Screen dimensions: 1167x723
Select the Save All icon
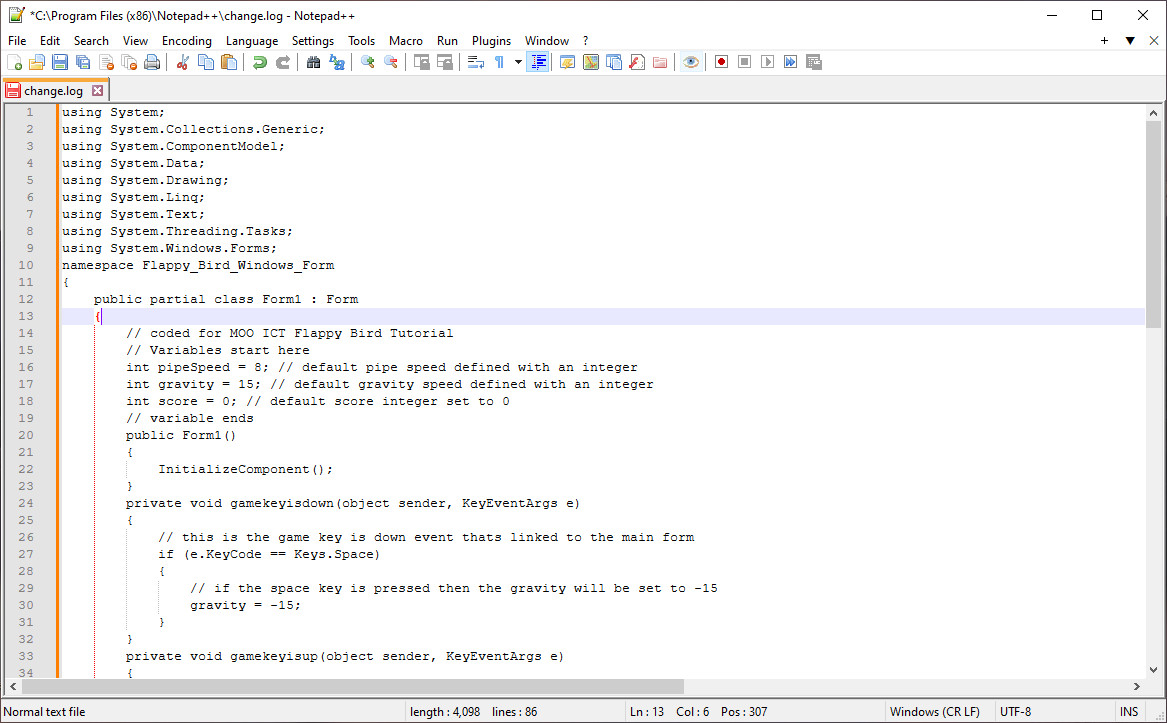tap(81, 61)
